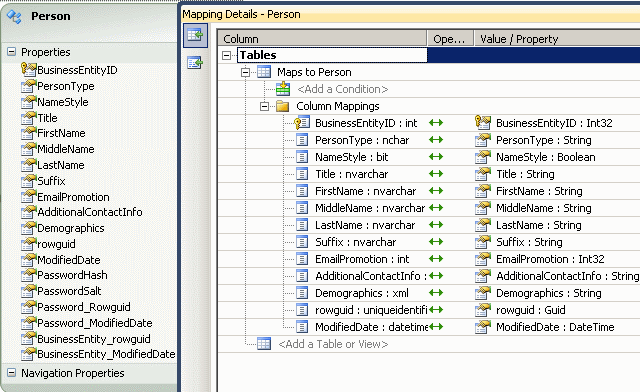This screenshot has width=640, height=392.
Task: Select the Title : nvarchar column row
Action: pos(351,174)
